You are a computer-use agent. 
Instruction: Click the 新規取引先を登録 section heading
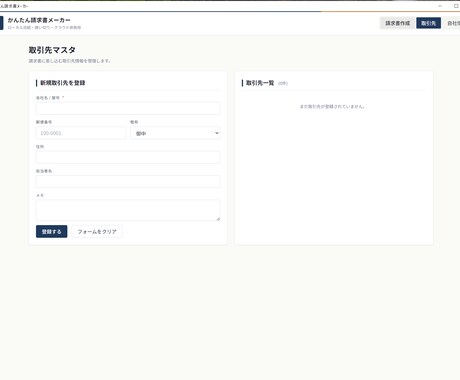click(63, 83)
